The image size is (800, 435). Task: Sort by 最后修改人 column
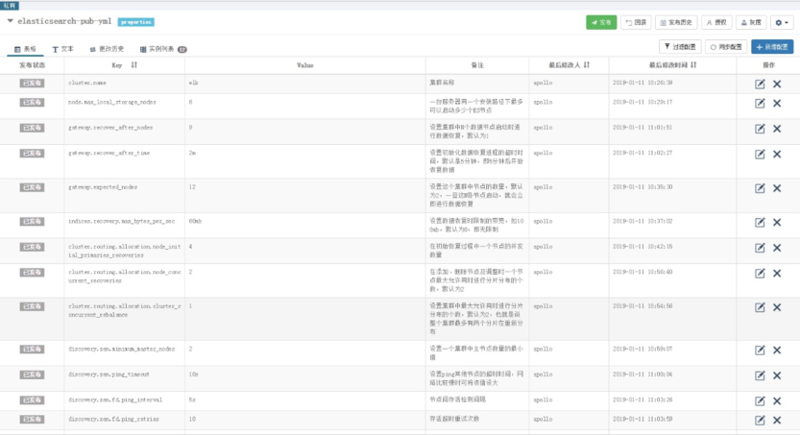587,65
